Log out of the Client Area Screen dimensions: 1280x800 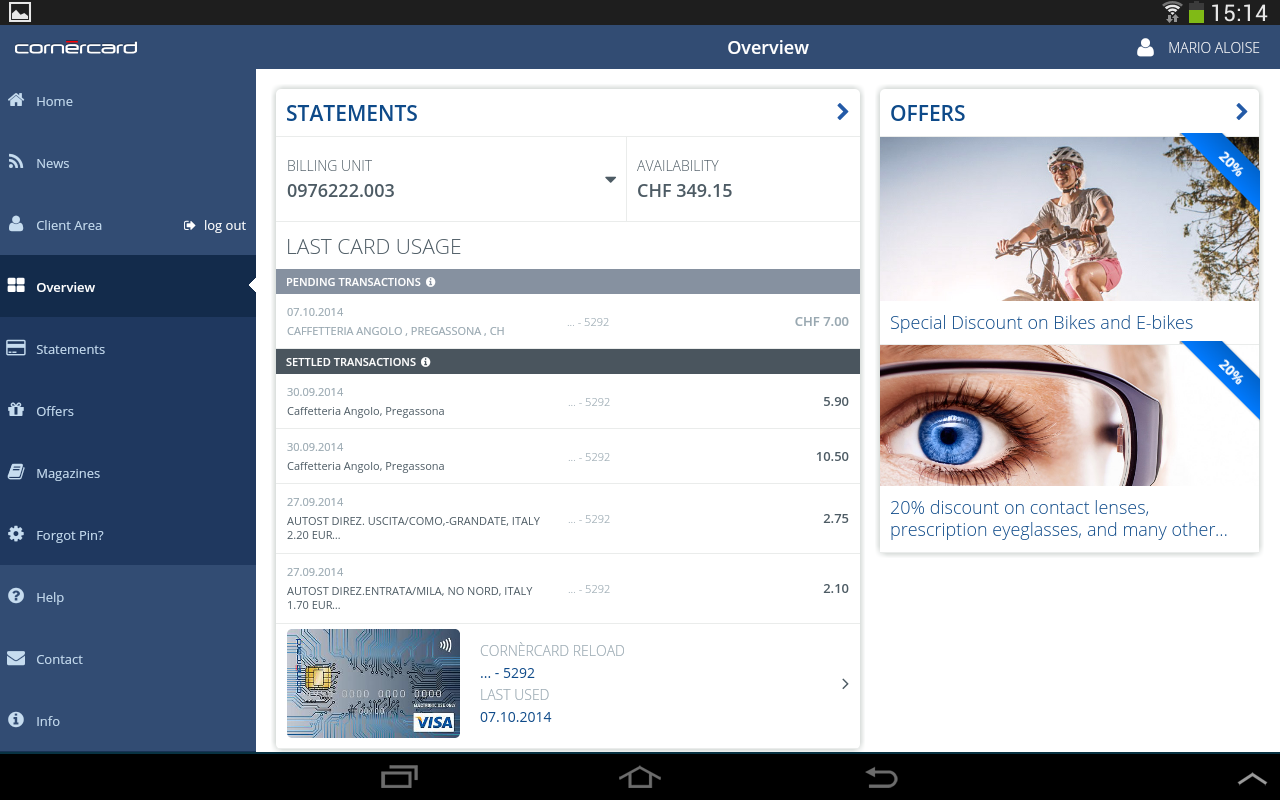pyautogui.click(x=214, y=225)
